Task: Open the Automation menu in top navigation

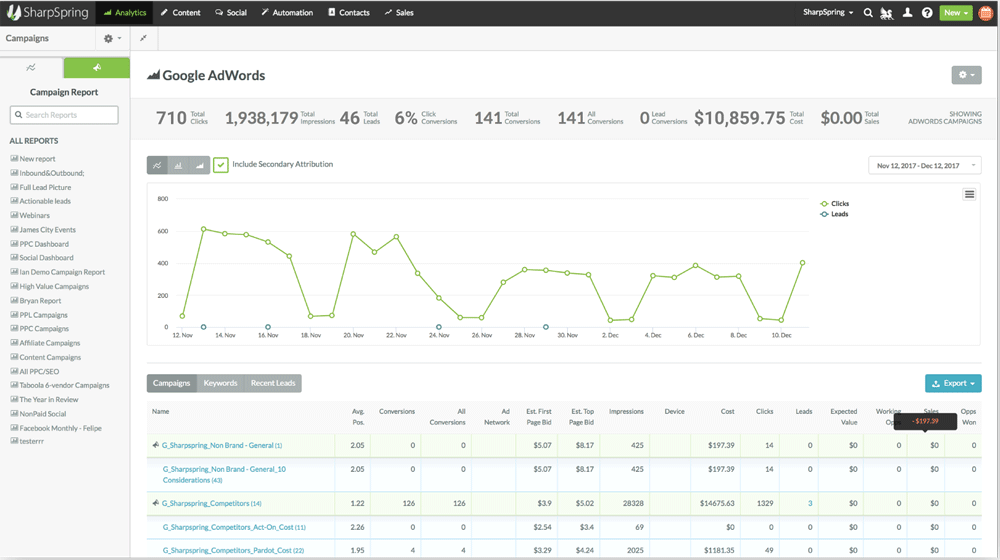Action: (287, 13)
